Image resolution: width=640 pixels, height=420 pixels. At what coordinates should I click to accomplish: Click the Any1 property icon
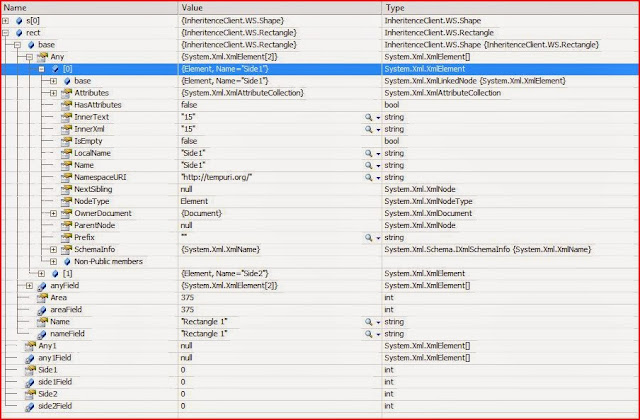(x=30, y=346)
